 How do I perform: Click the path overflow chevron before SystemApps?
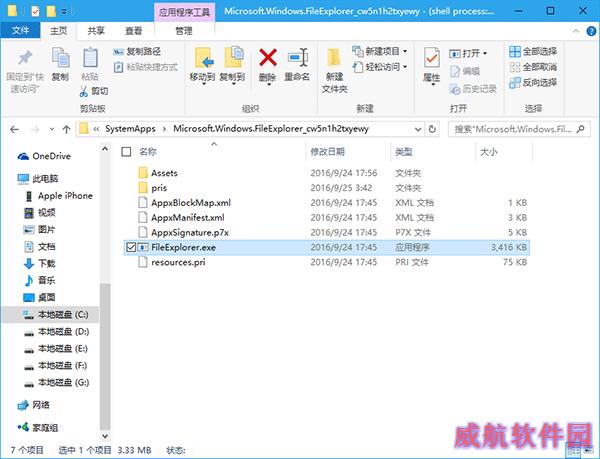tap(96, 129)
